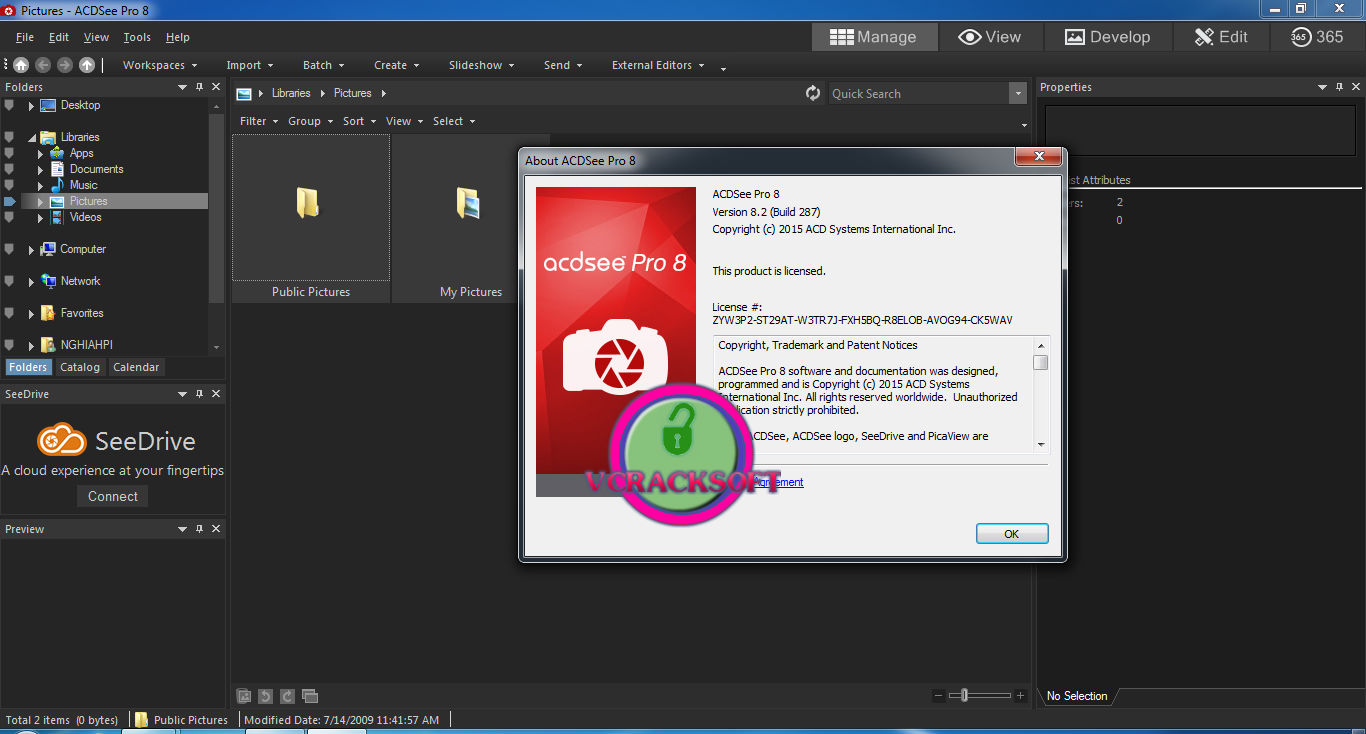
Task: Click the pictures icon at the start of the breadcrumb
Action: (x=244, y=93)
